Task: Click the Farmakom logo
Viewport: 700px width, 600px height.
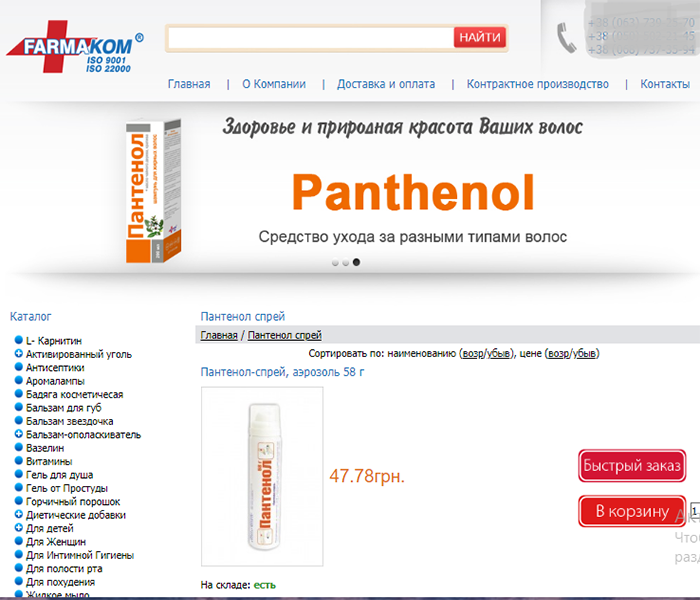Action: pyautogui.click(x=75, y=46)
